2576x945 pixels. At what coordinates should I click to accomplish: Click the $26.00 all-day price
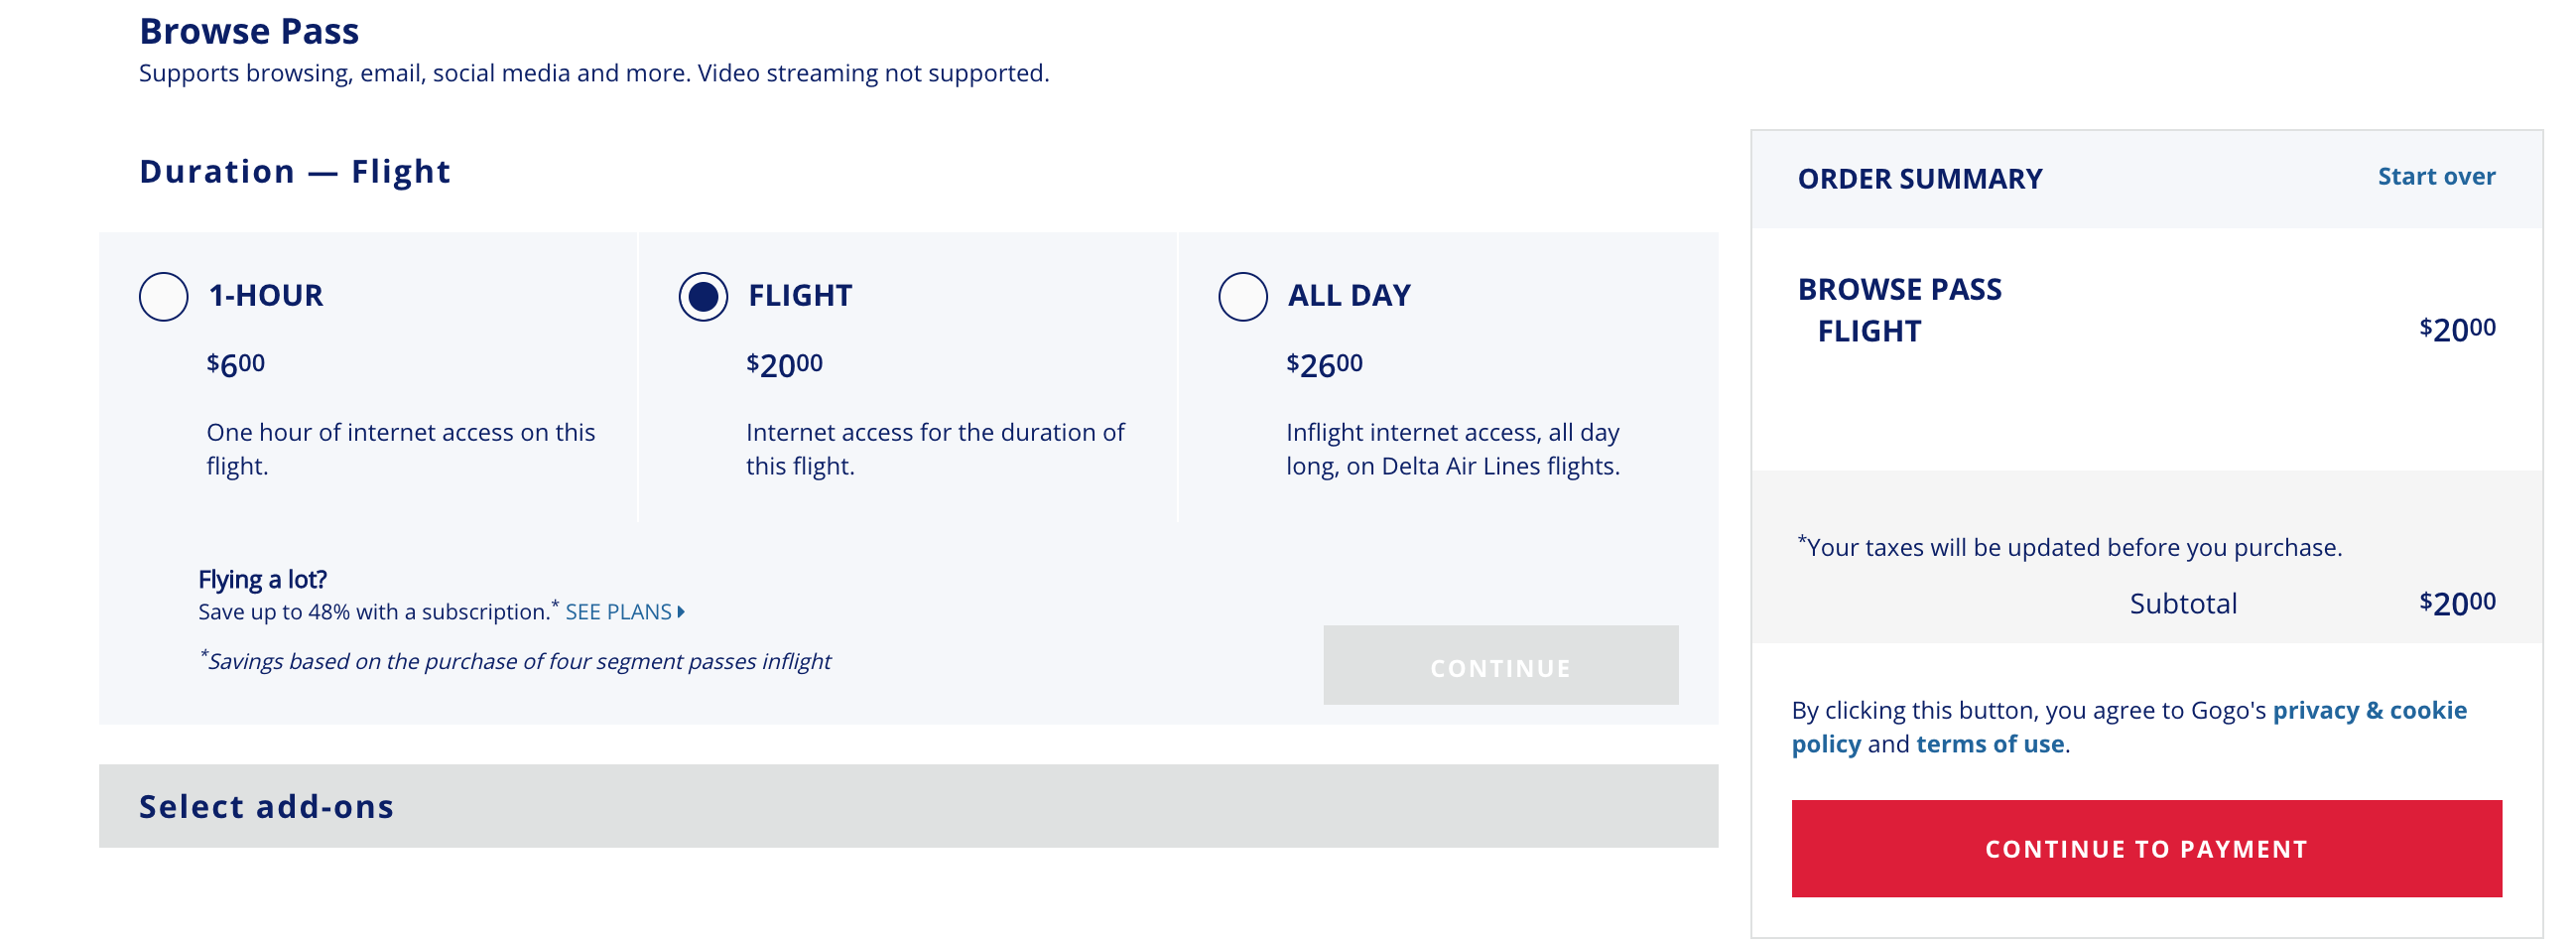[x=1323, y=365]
